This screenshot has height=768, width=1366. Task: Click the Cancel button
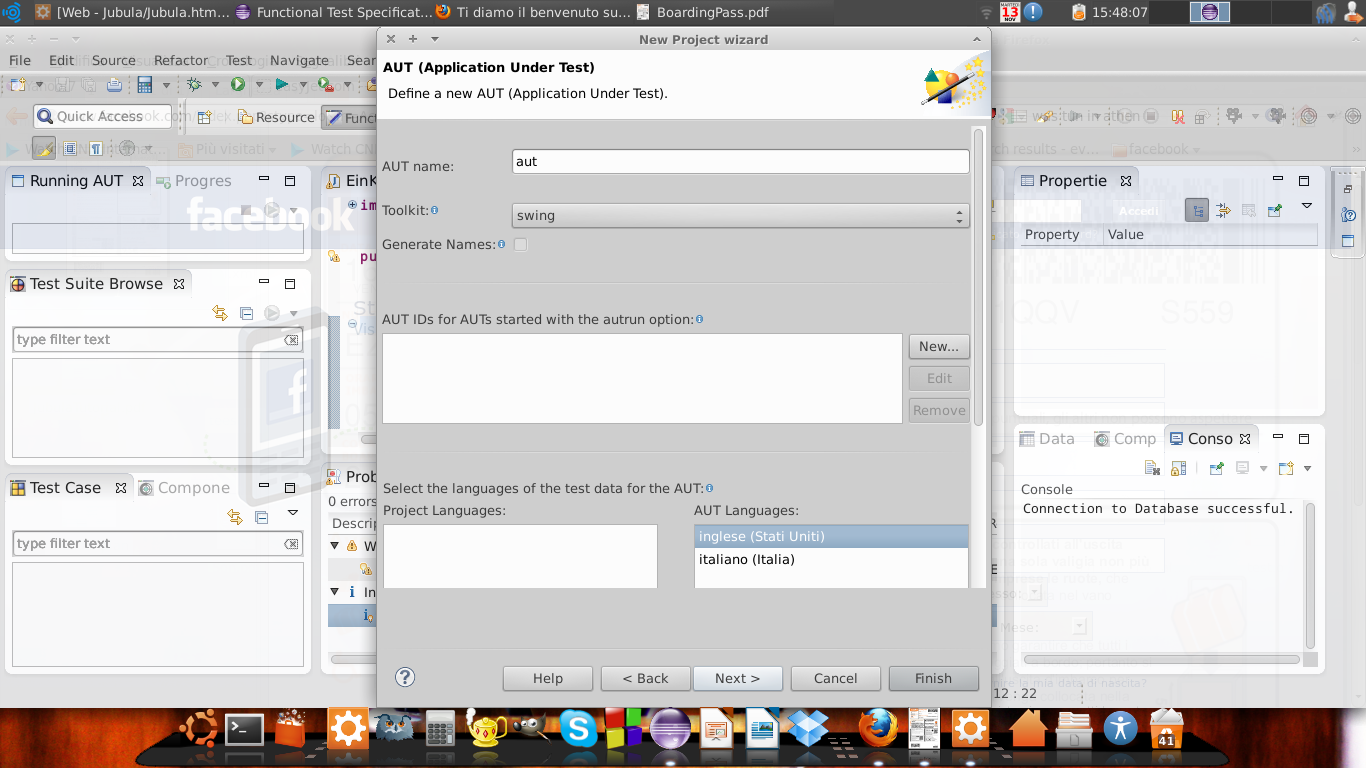tap(835, 678)
